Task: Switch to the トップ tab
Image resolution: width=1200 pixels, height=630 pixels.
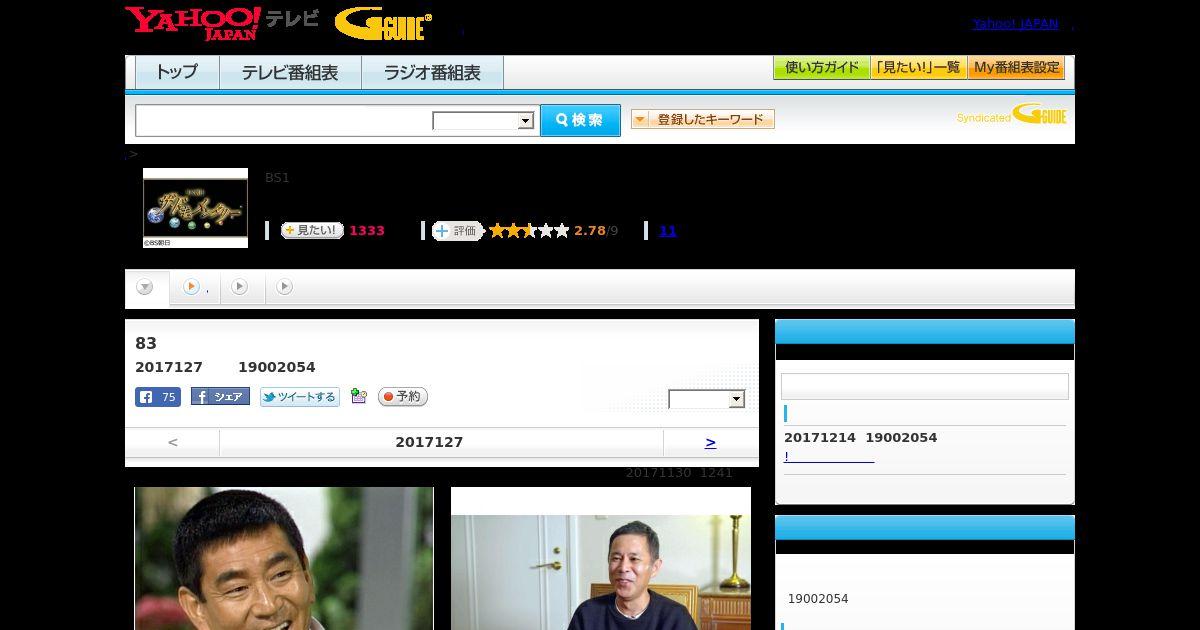Action: (x=177, y=73)
